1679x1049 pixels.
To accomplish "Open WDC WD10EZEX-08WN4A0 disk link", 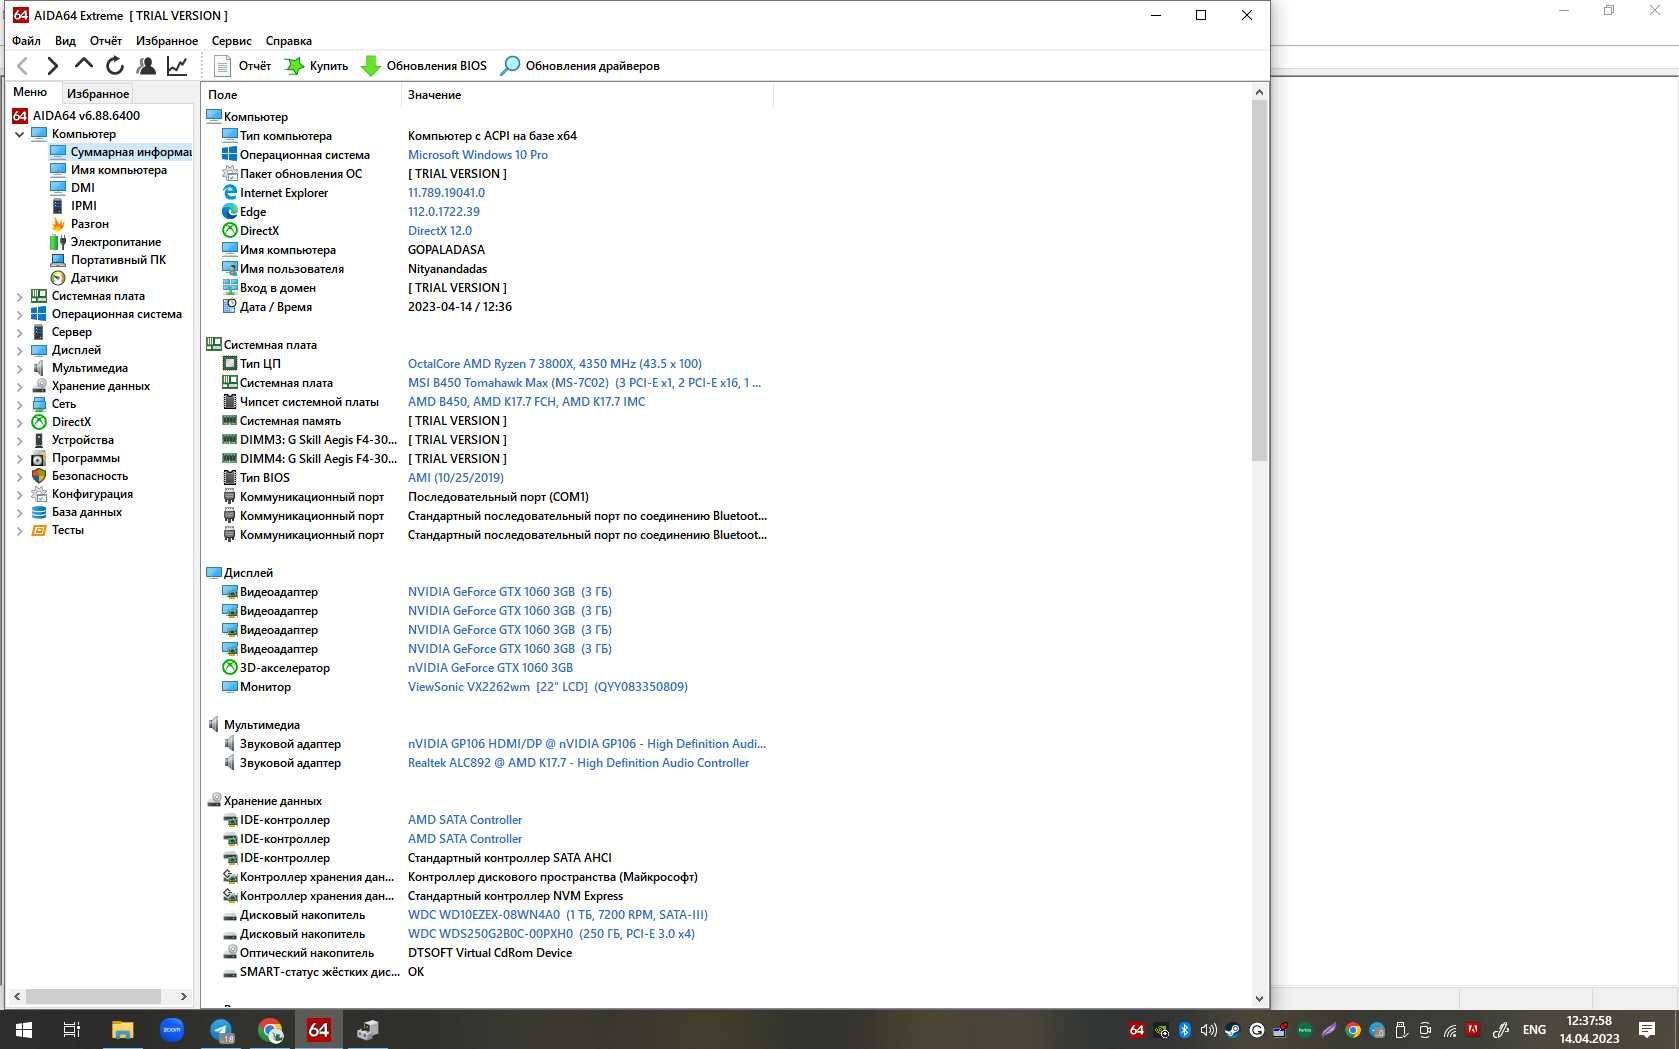I will [557, 915].
